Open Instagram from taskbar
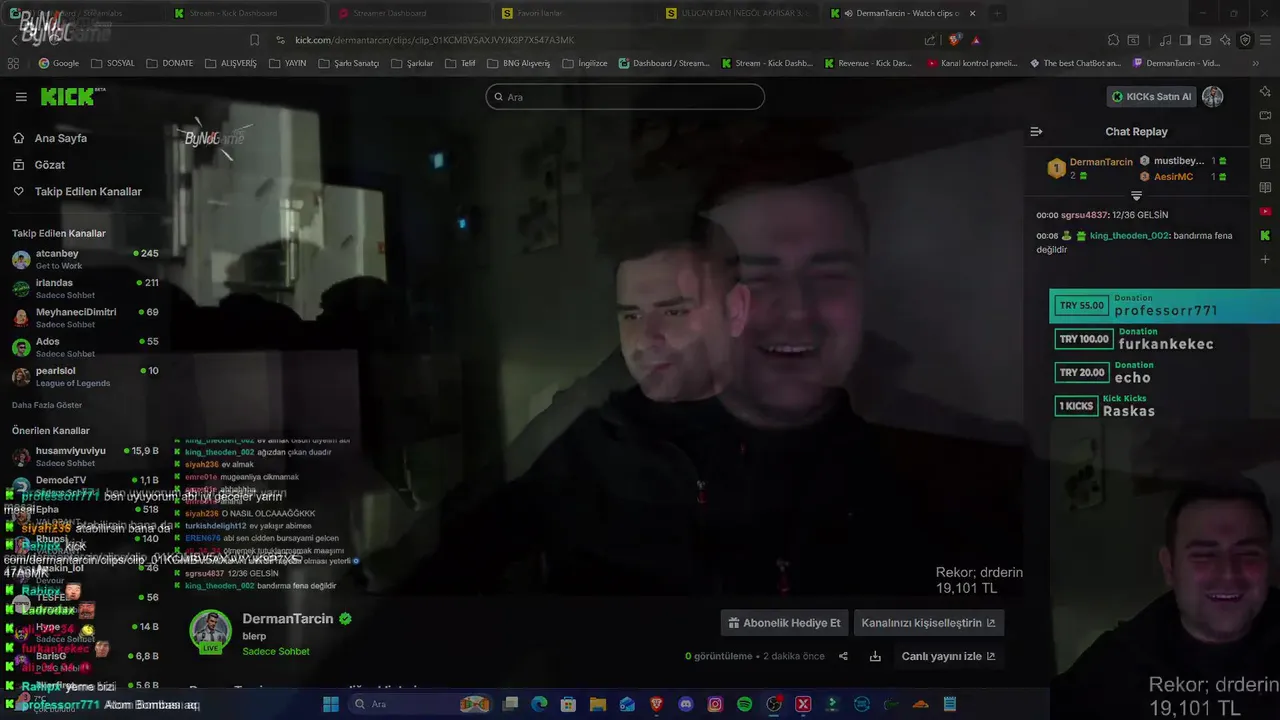 (715, 704)
